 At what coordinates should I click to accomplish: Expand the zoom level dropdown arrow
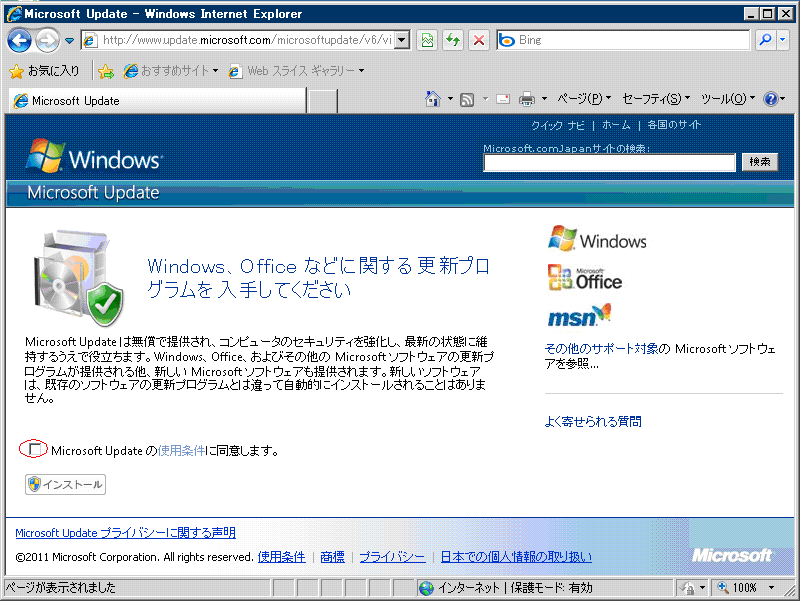click(771, 588)
